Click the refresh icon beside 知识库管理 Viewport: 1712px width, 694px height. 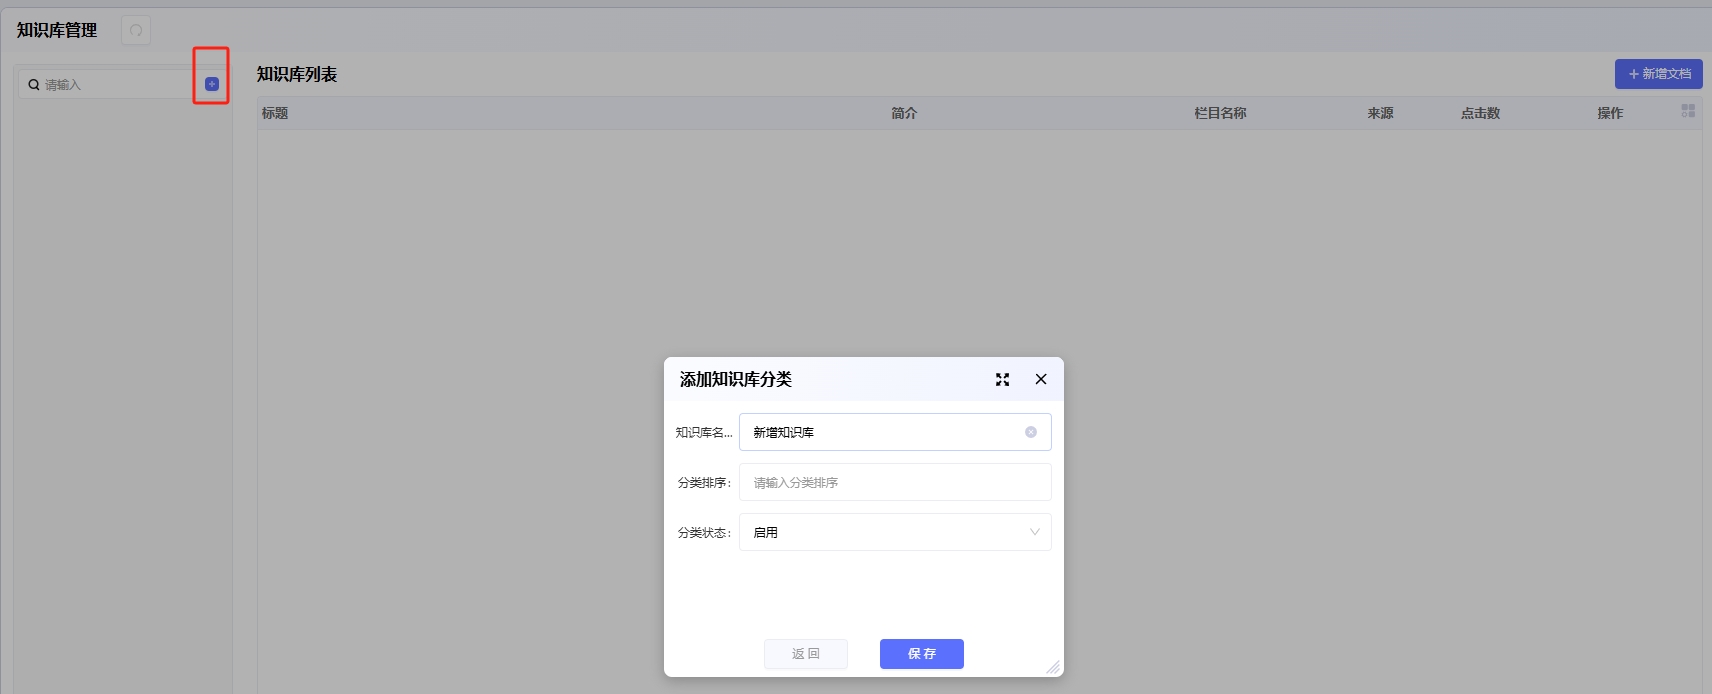(x=136, y=30)
